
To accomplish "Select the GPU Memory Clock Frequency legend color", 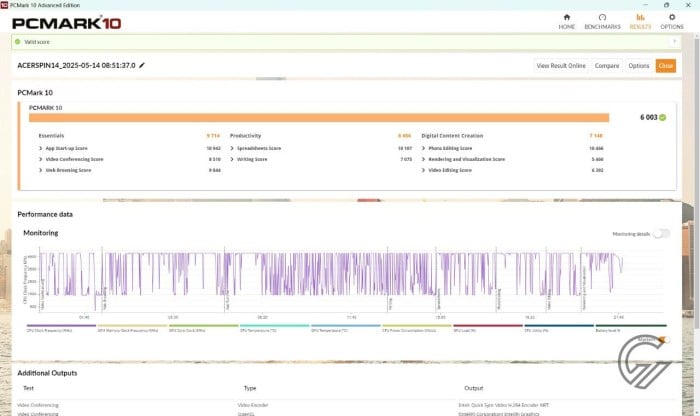I will coord(132,326).
